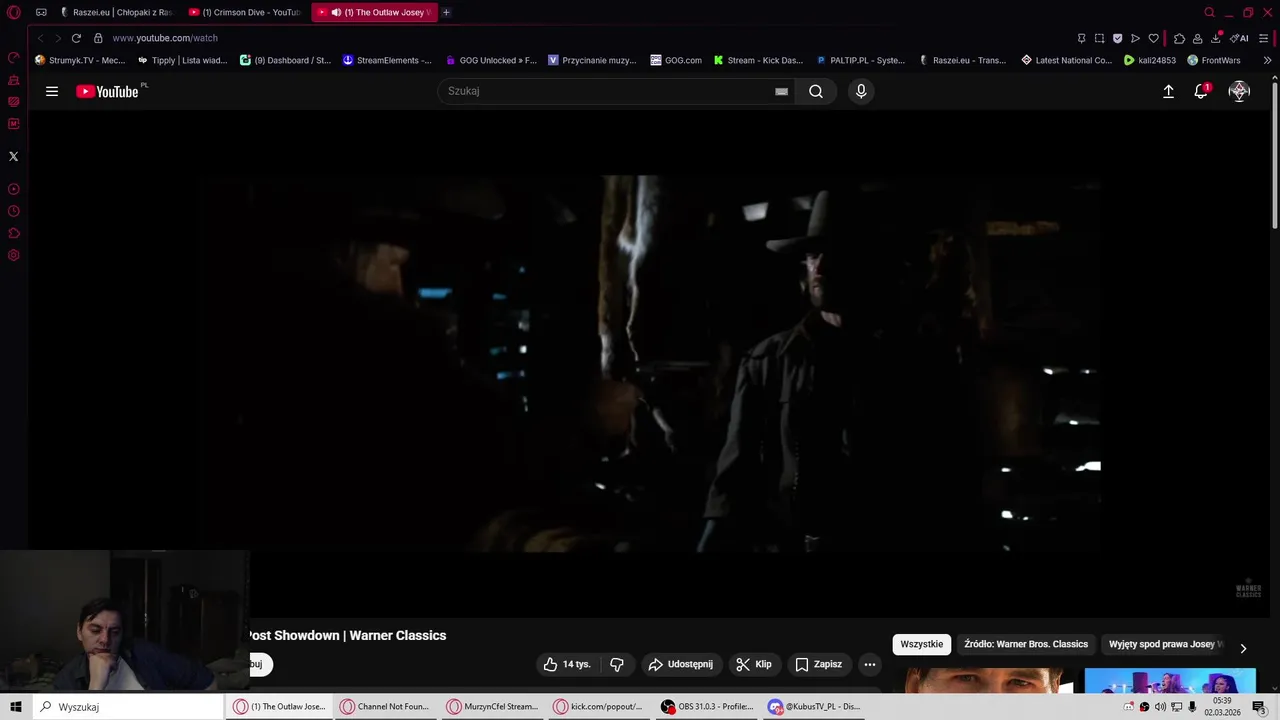Go to the YouTube home logo
Screen dimensions: 1280x720
[x=107, y=91]
